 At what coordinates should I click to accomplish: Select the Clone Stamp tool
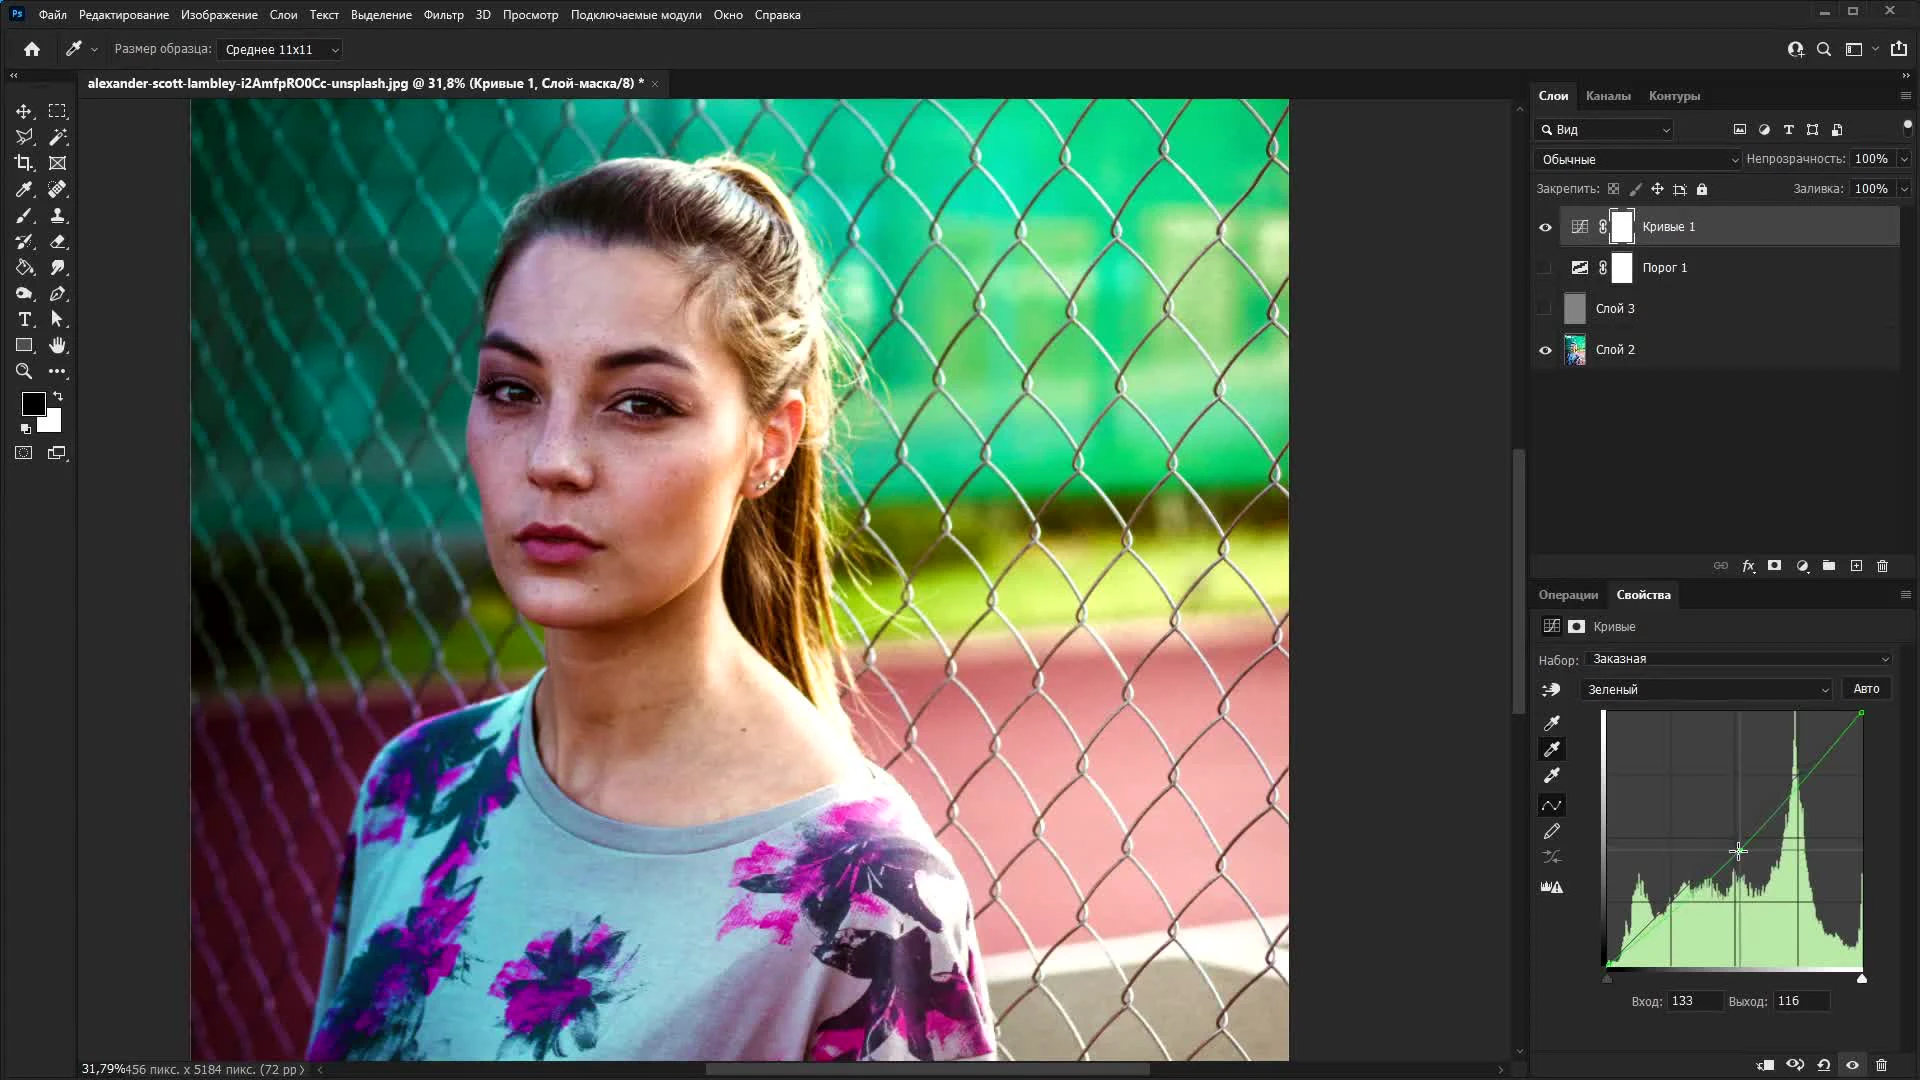click(58, 215)
